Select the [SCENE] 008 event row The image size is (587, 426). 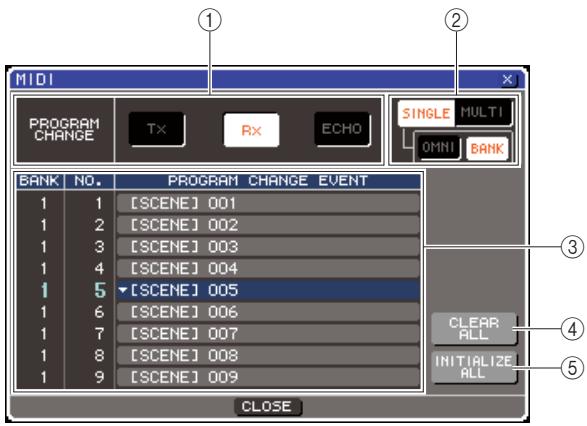point(268,355)
